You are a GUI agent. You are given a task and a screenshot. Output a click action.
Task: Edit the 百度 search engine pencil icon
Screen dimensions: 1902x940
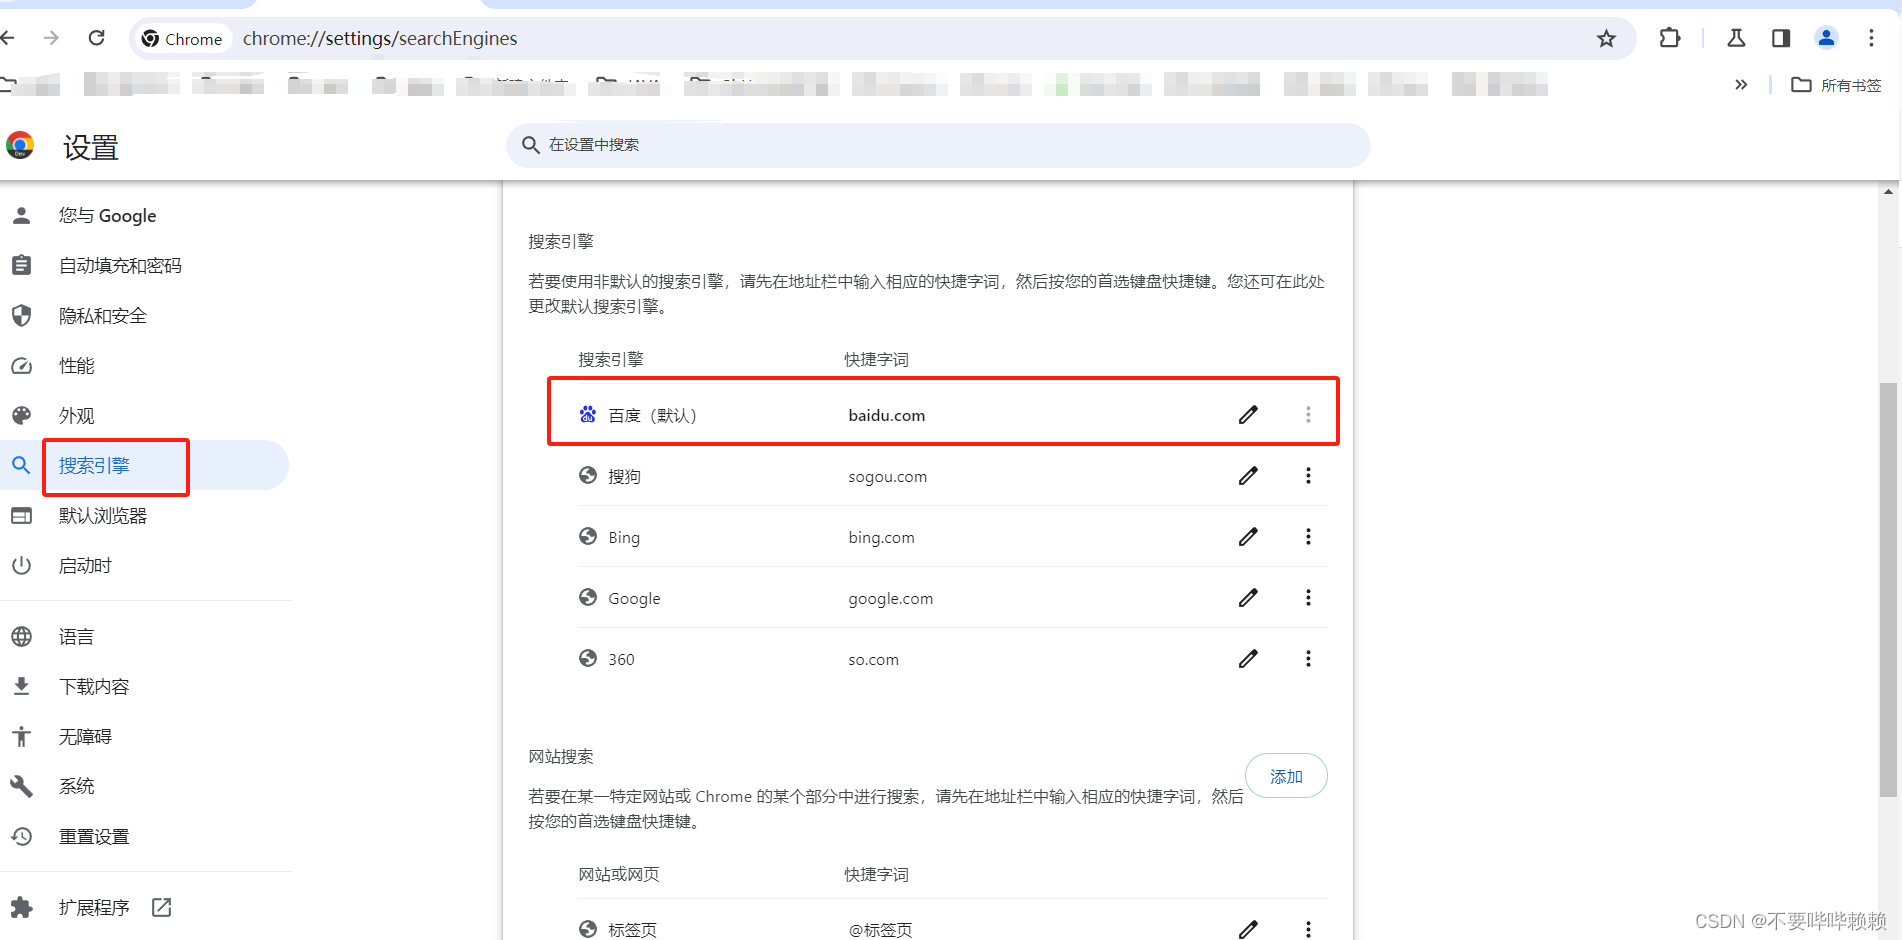coord(1248,414)
